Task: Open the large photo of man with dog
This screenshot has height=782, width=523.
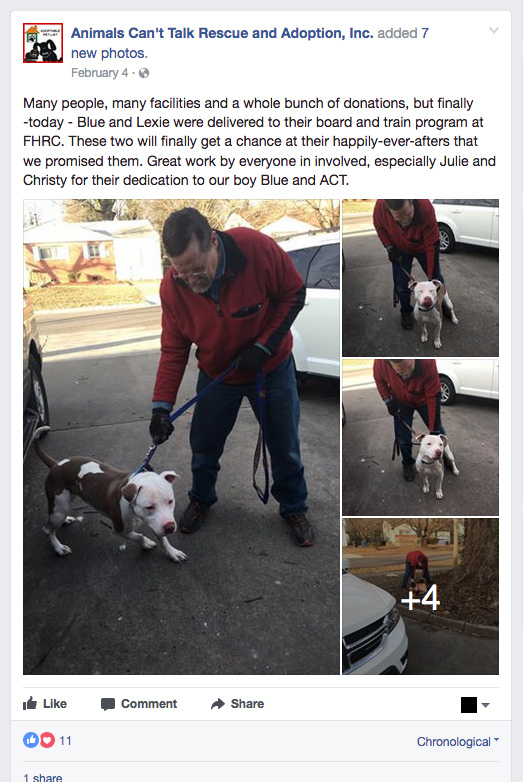Action: (x=181, y=437)
